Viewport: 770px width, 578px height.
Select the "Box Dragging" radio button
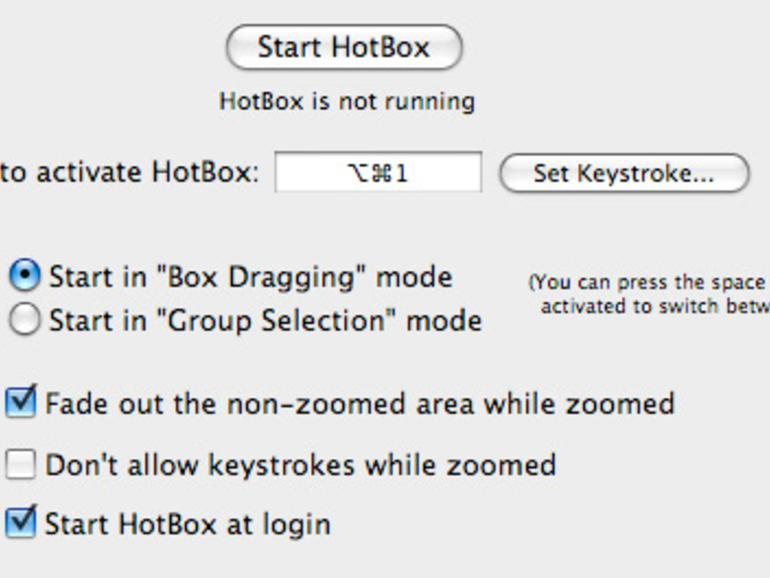coord(26,276)
